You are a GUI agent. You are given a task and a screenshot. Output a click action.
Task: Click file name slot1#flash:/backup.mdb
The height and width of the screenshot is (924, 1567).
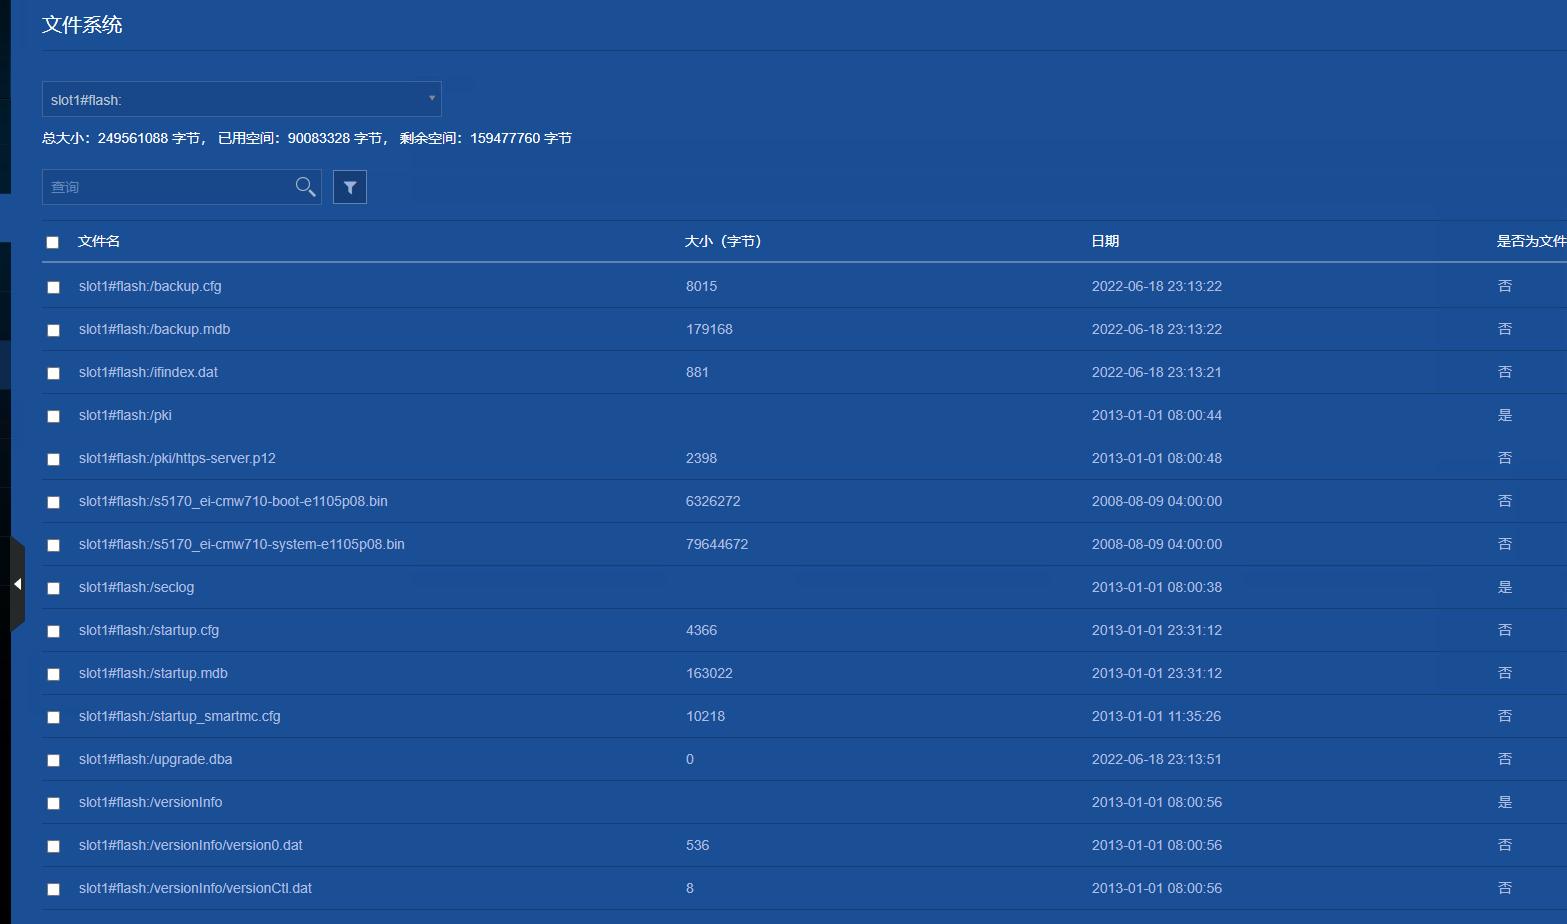click(154, 329)
